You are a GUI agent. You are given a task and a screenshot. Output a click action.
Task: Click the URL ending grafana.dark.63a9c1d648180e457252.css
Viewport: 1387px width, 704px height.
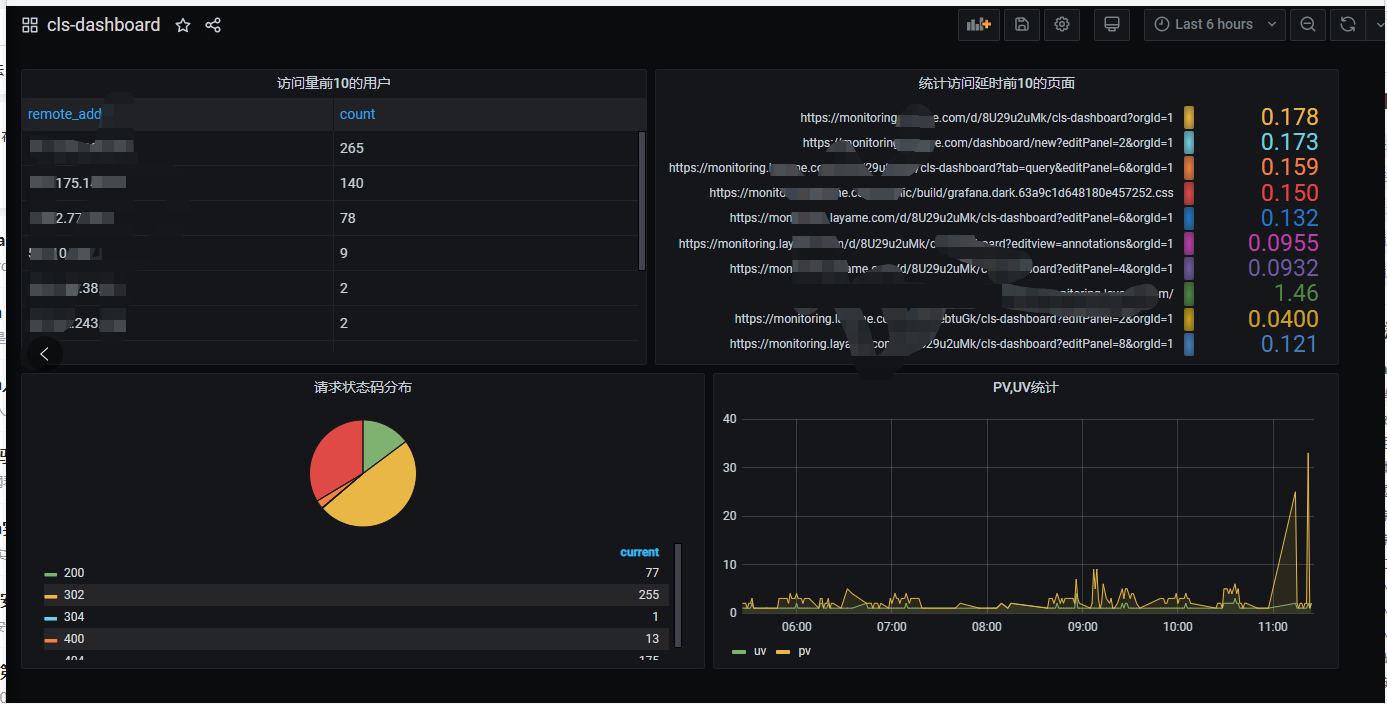941,193
